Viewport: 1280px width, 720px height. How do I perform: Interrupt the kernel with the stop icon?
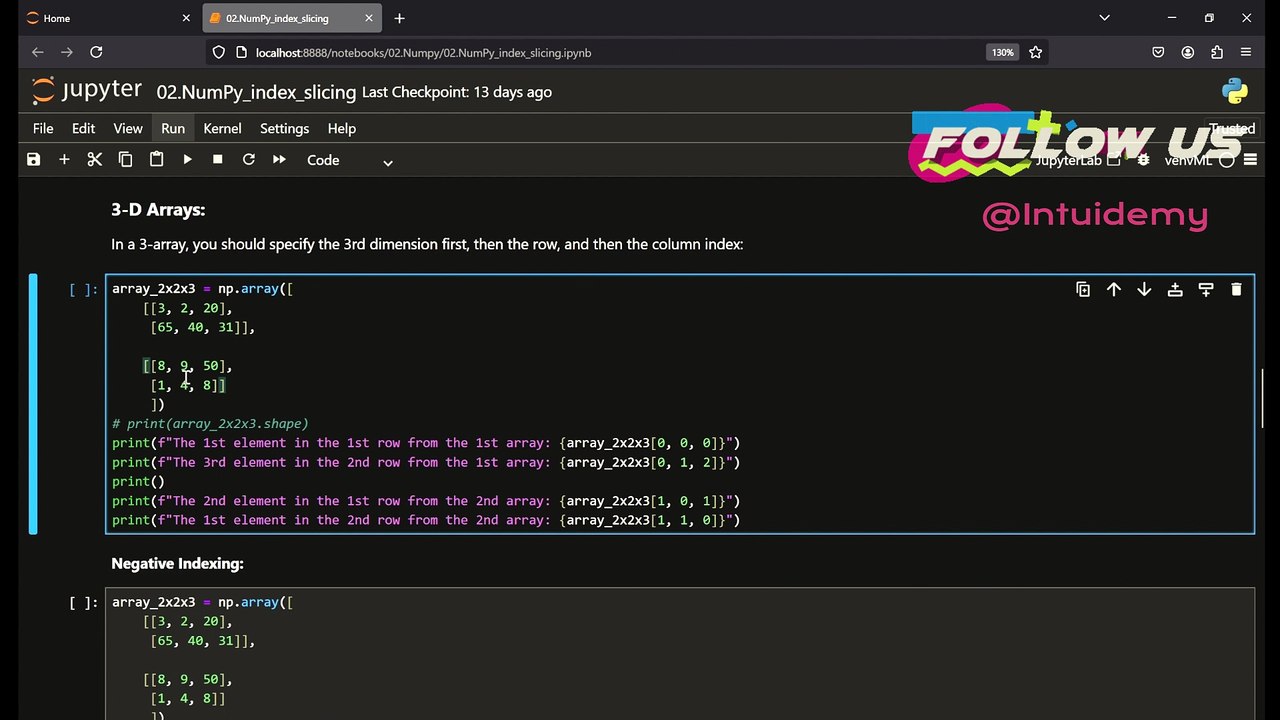tap(217, 160)
